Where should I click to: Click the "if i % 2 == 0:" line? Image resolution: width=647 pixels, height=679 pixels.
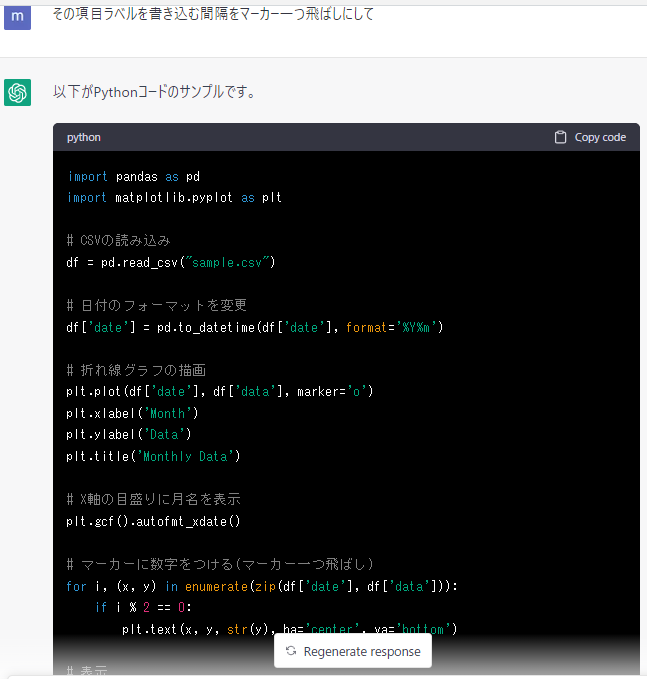pos(143,607)
